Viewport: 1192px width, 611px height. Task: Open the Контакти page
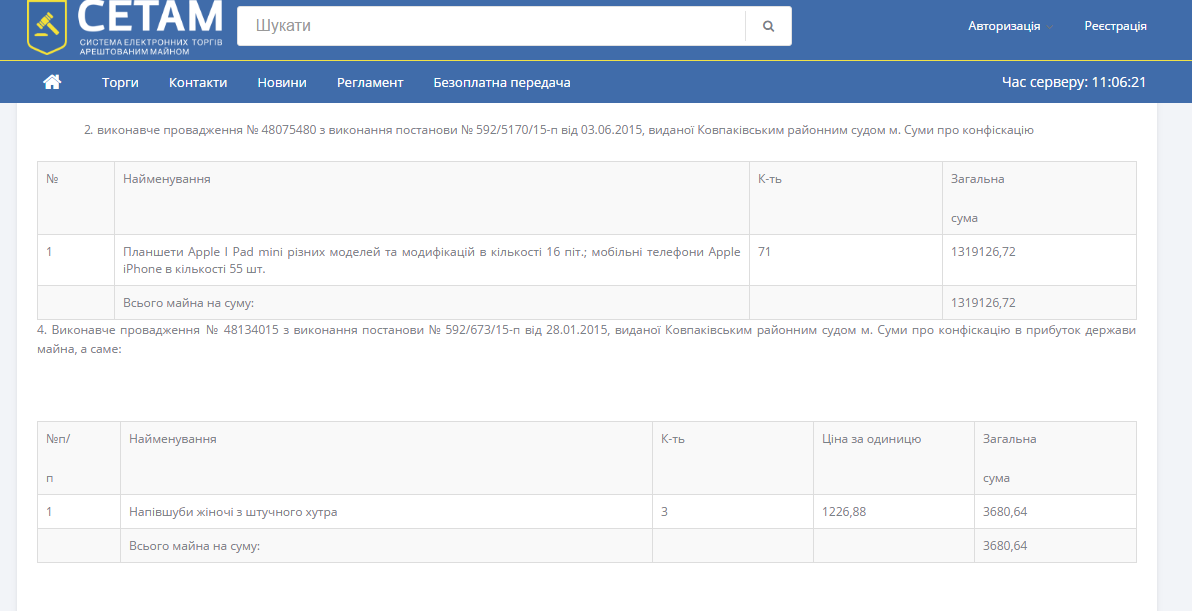pyautogui.click(x=198, y=82)
